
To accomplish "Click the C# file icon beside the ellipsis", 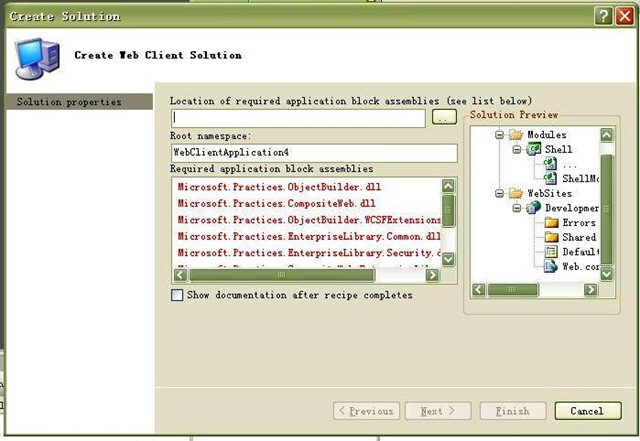I will pos(550,164).
